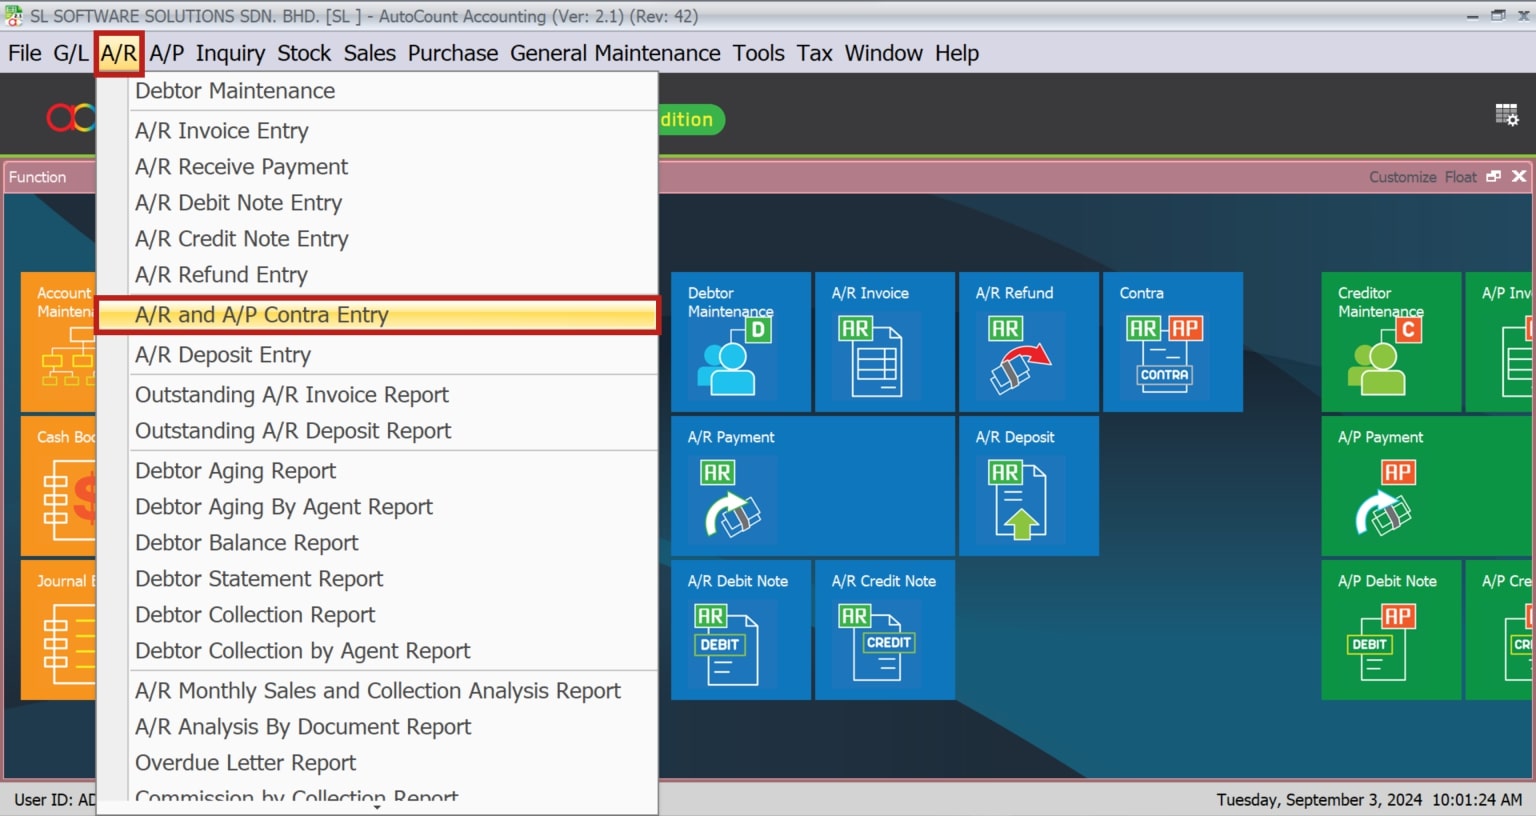1536x816 pixels.
Task: Click the Customize link on the Function panel
Action: (1402, 176)
